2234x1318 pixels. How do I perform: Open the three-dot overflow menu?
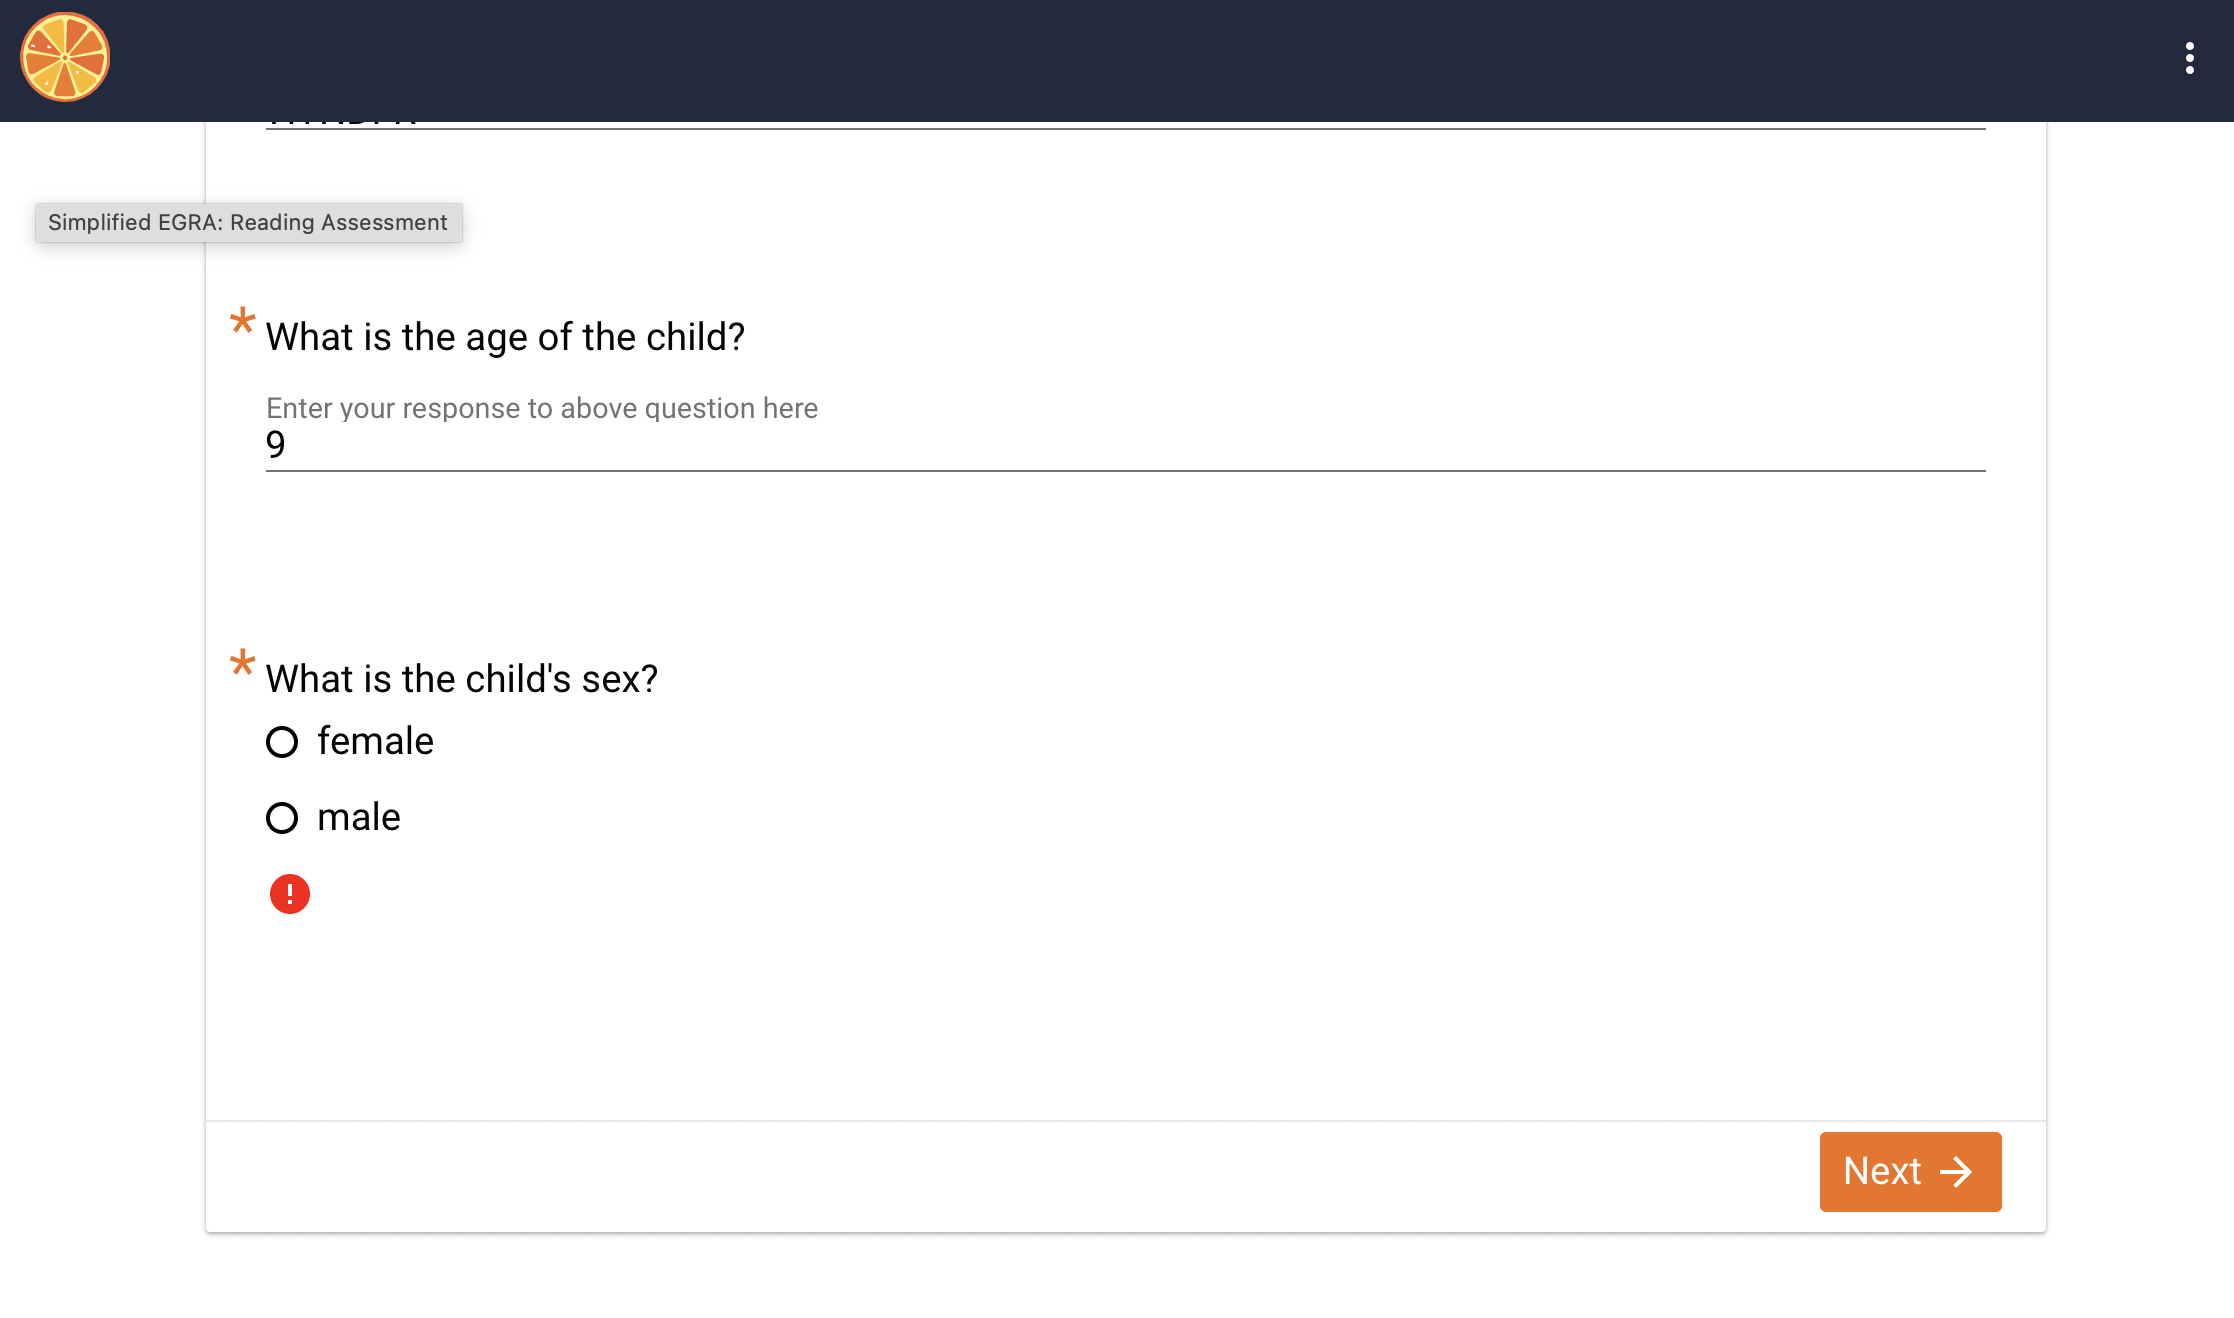pos(2190,58)
